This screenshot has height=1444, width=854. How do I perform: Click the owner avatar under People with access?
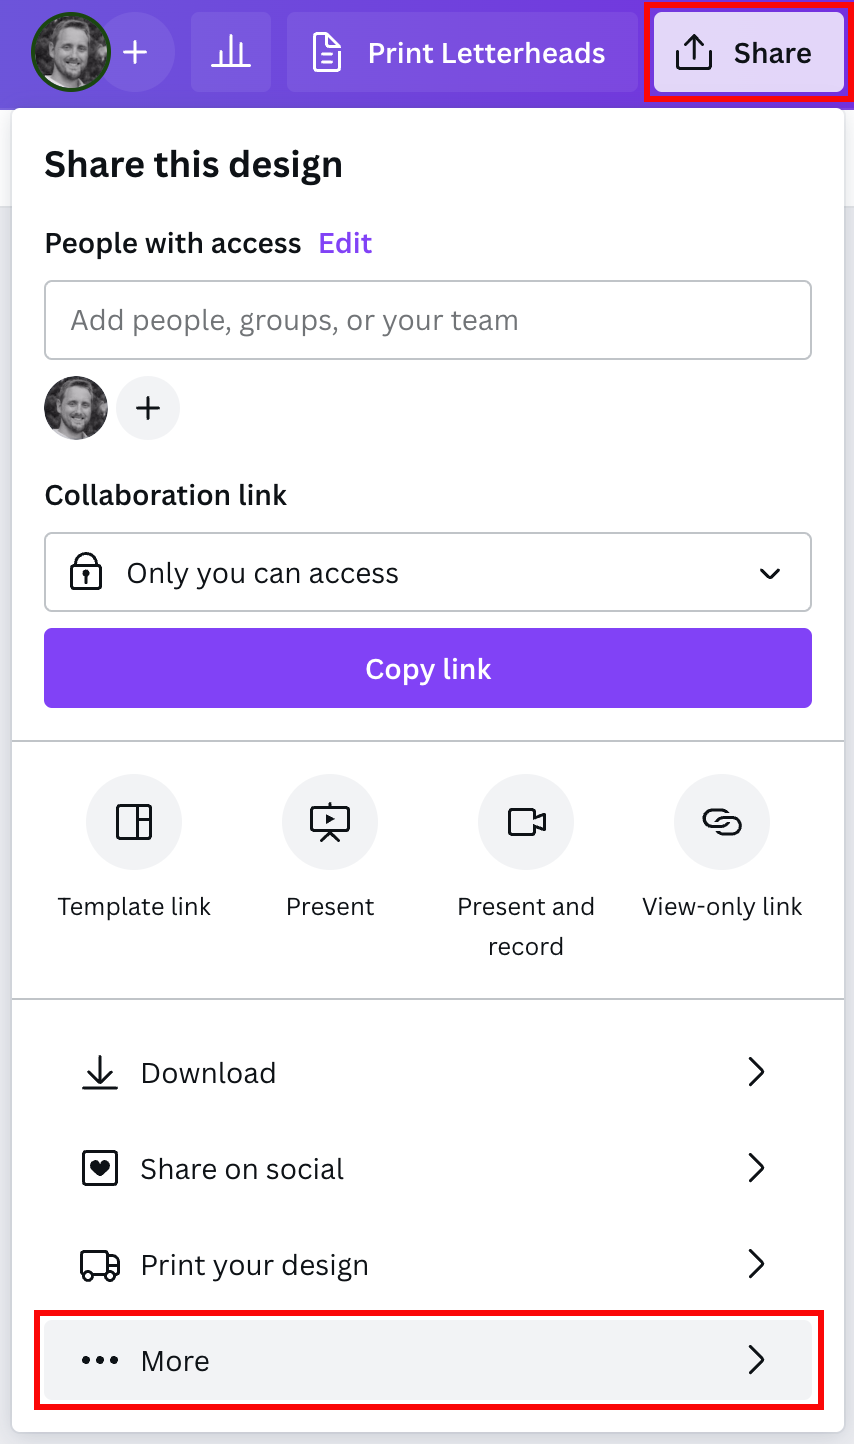(76, 408)
